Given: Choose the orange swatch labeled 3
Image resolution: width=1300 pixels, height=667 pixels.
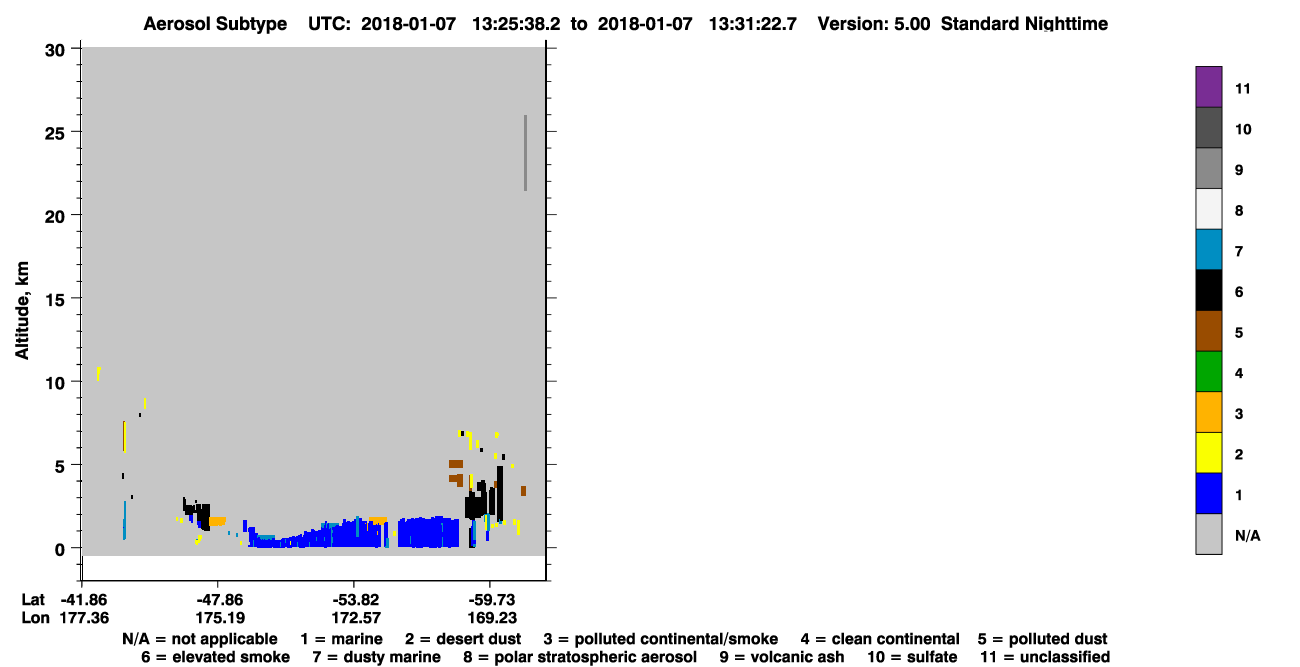Looking at the screenshot, I should coord(1209,412).
